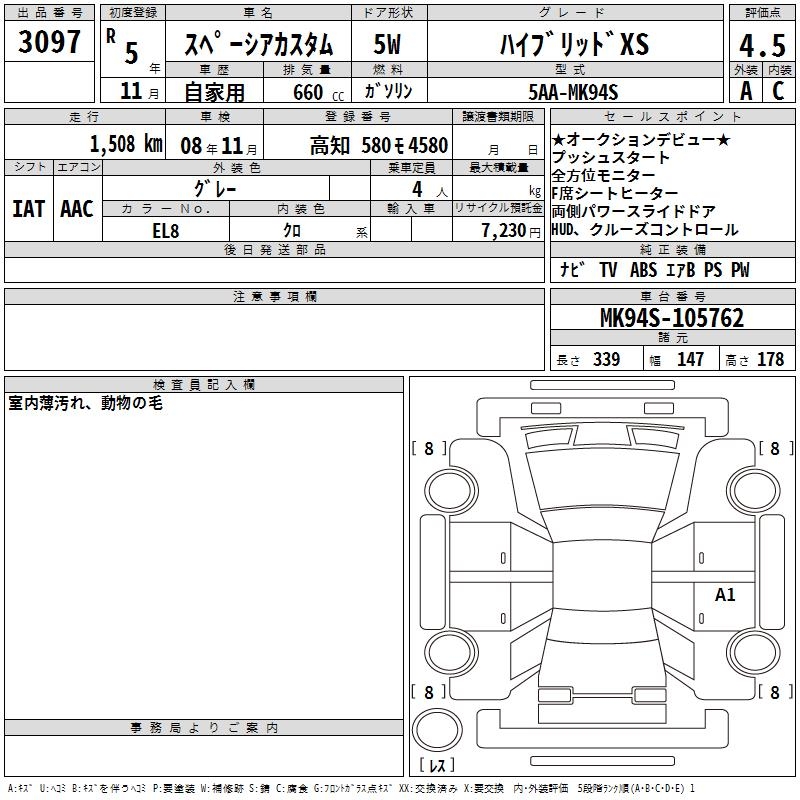Click ABS equipment label
This screenshot has height=800, width=800.
(643, 270)
